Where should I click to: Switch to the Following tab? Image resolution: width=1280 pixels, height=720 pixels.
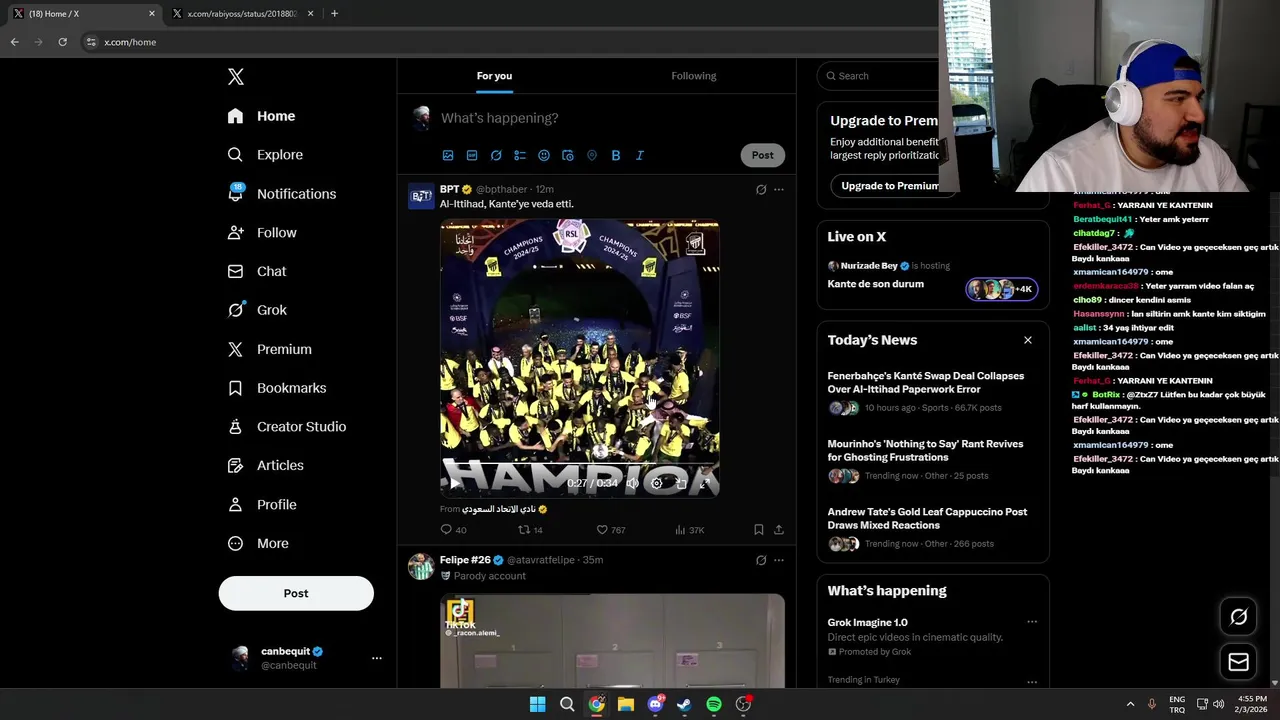click(694, 76)
